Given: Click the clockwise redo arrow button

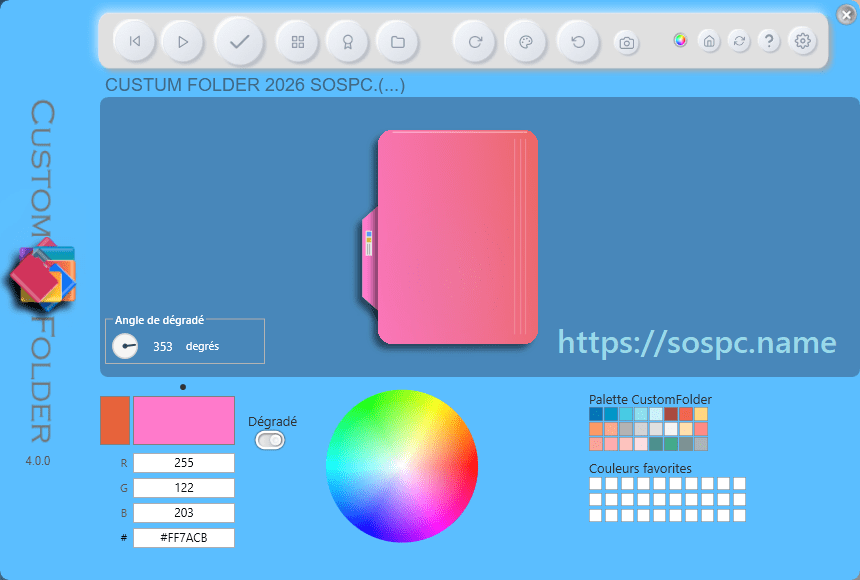Looking at the screenshot, I should 475,42.
